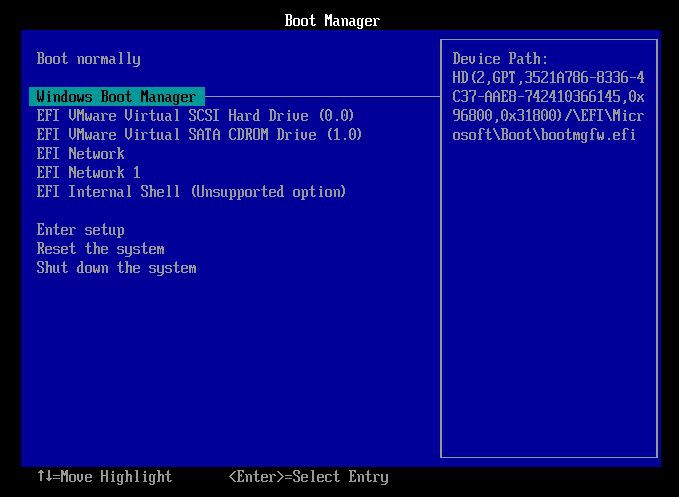Open the Enter setup option
The height and width of the screenshot is (497, 679).
click(x=81, y=230)
